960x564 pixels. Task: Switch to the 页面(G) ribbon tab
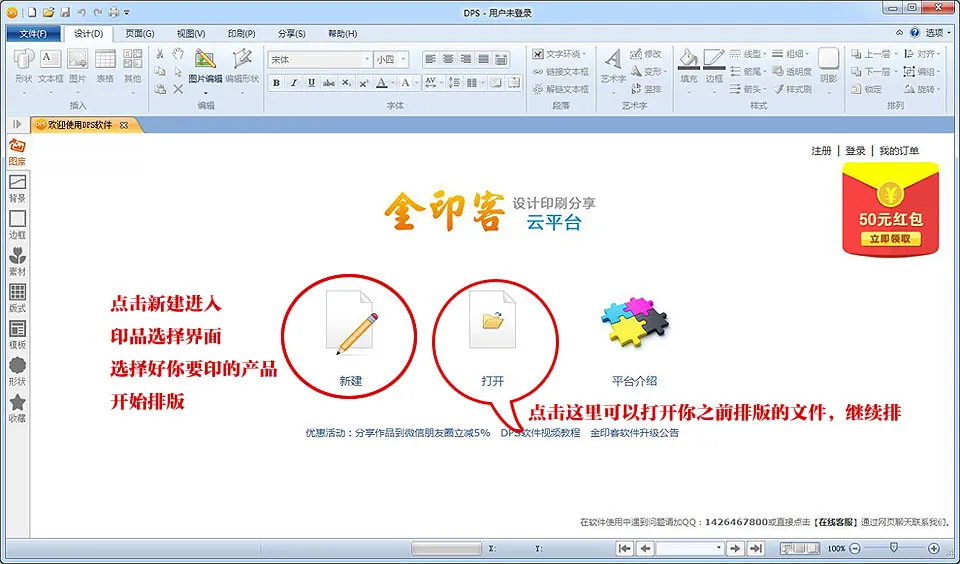[x=140, y=34]
